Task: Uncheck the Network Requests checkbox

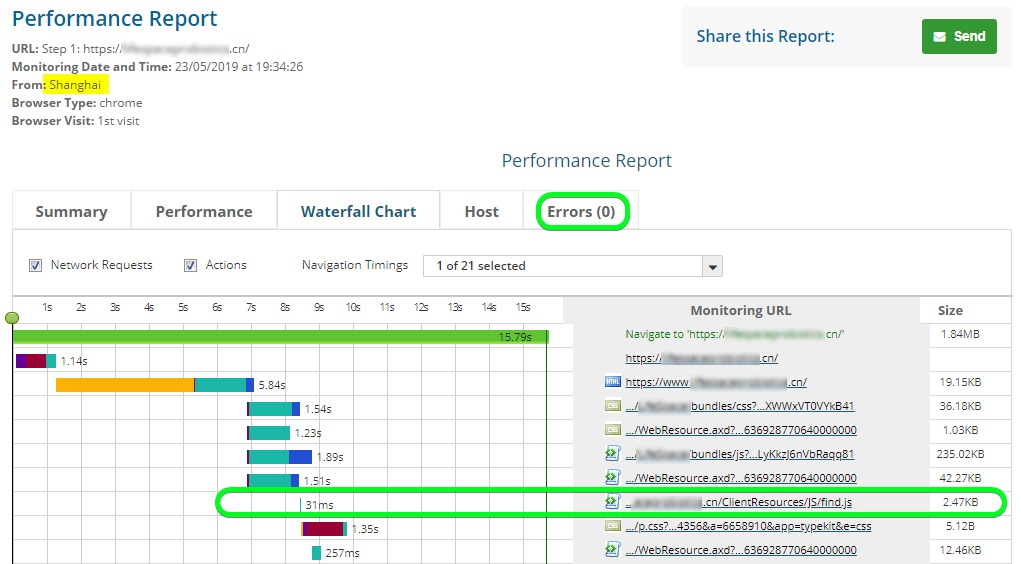Action: [36, 266]
